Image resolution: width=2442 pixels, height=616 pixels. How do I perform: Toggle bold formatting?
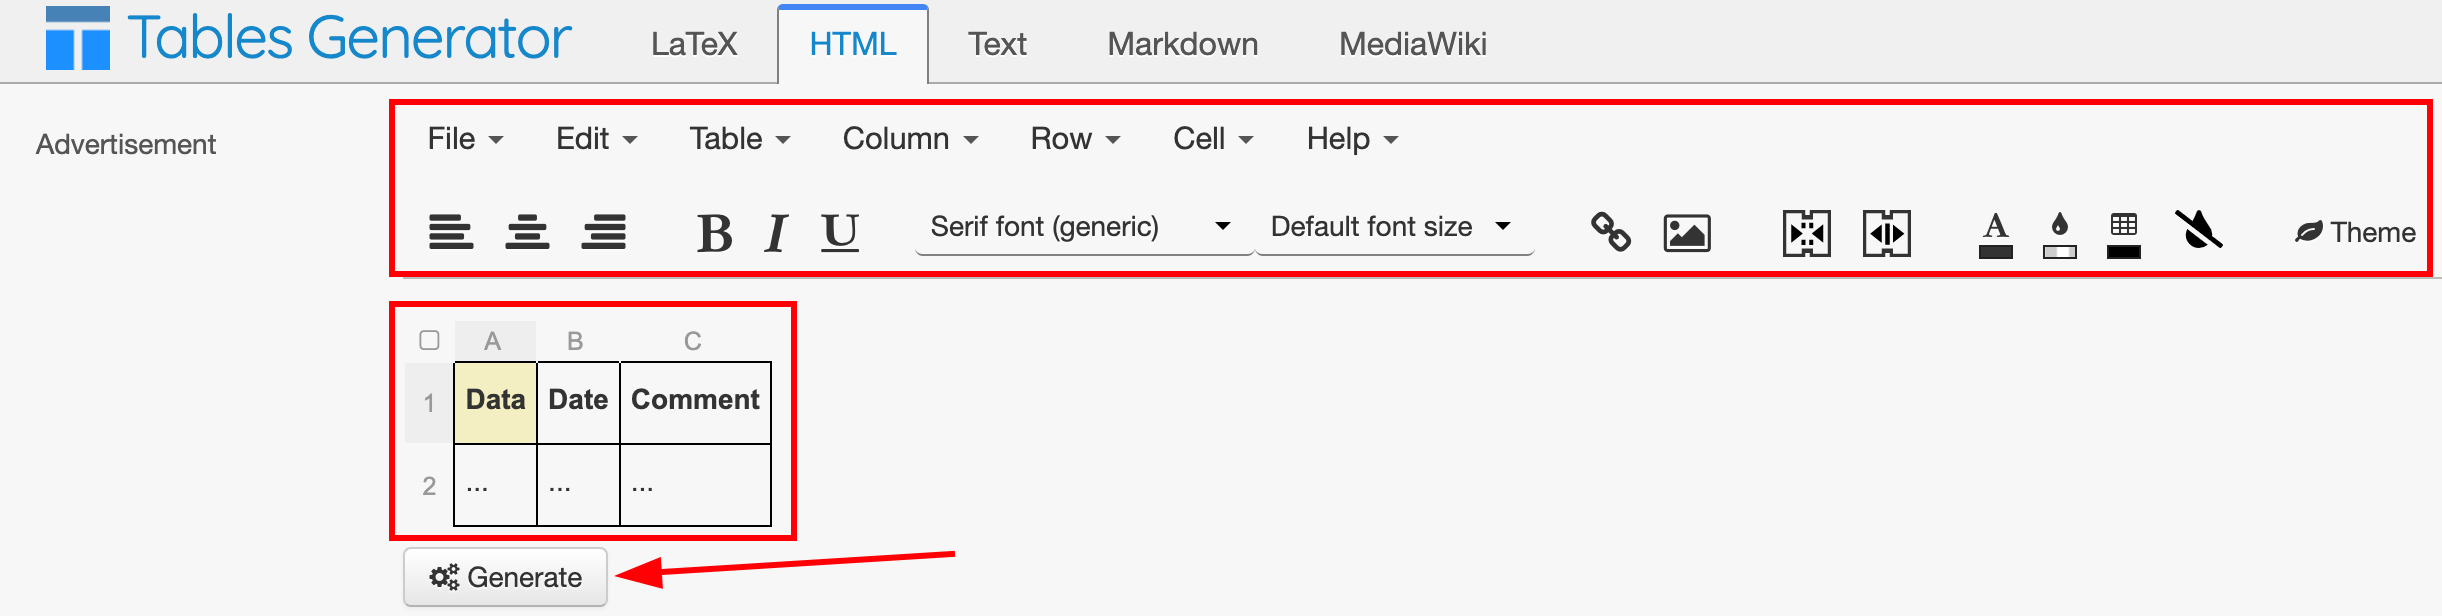coord(714,233)
